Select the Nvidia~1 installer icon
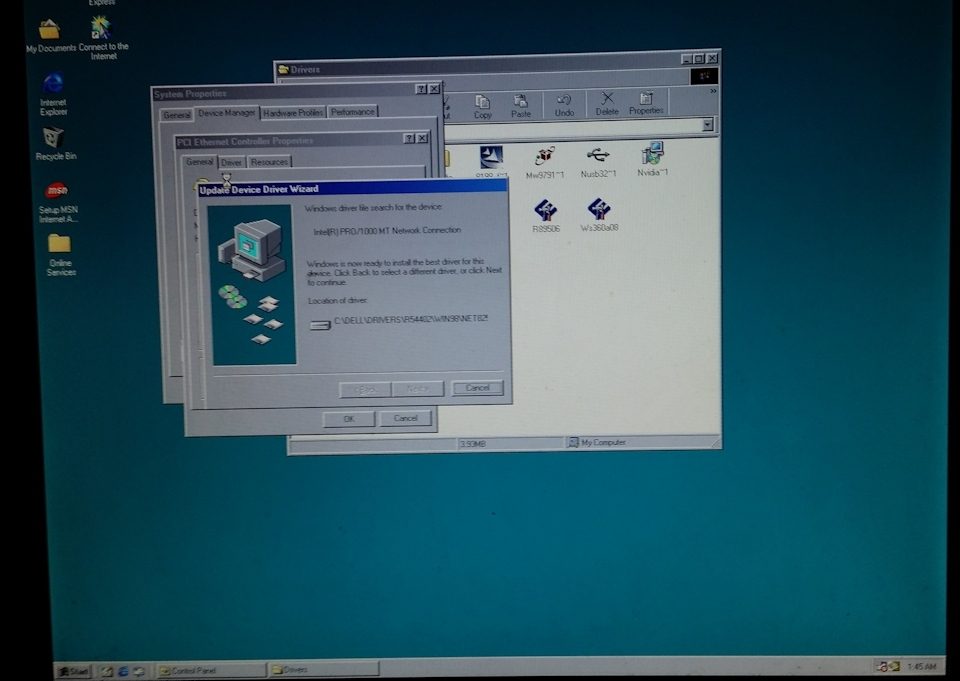This screenshot has width=960, height=681. click(652, 159)
